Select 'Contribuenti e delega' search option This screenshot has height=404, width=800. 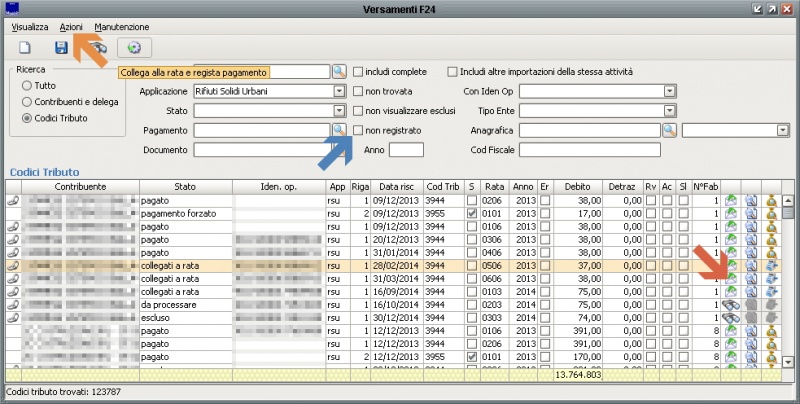click(x=26, y=102)
